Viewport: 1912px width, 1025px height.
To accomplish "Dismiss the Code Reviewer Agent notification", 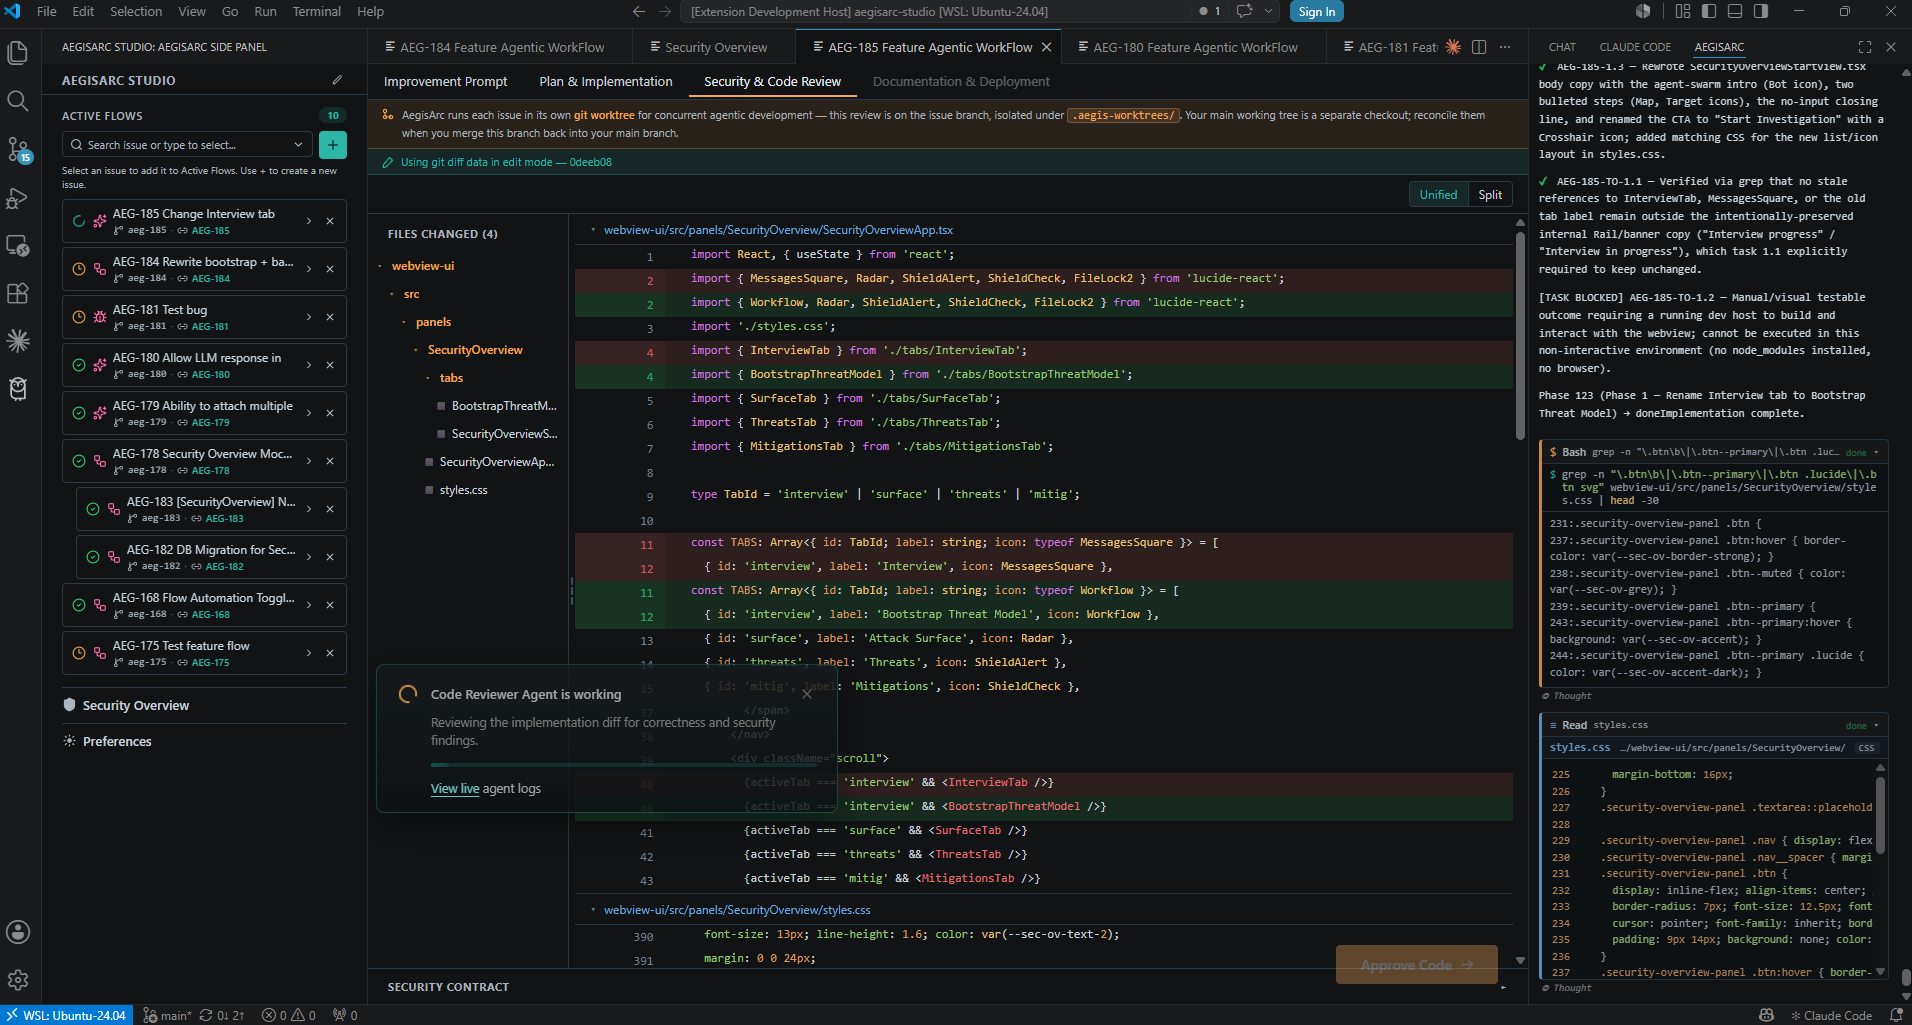I will point(807,694).
